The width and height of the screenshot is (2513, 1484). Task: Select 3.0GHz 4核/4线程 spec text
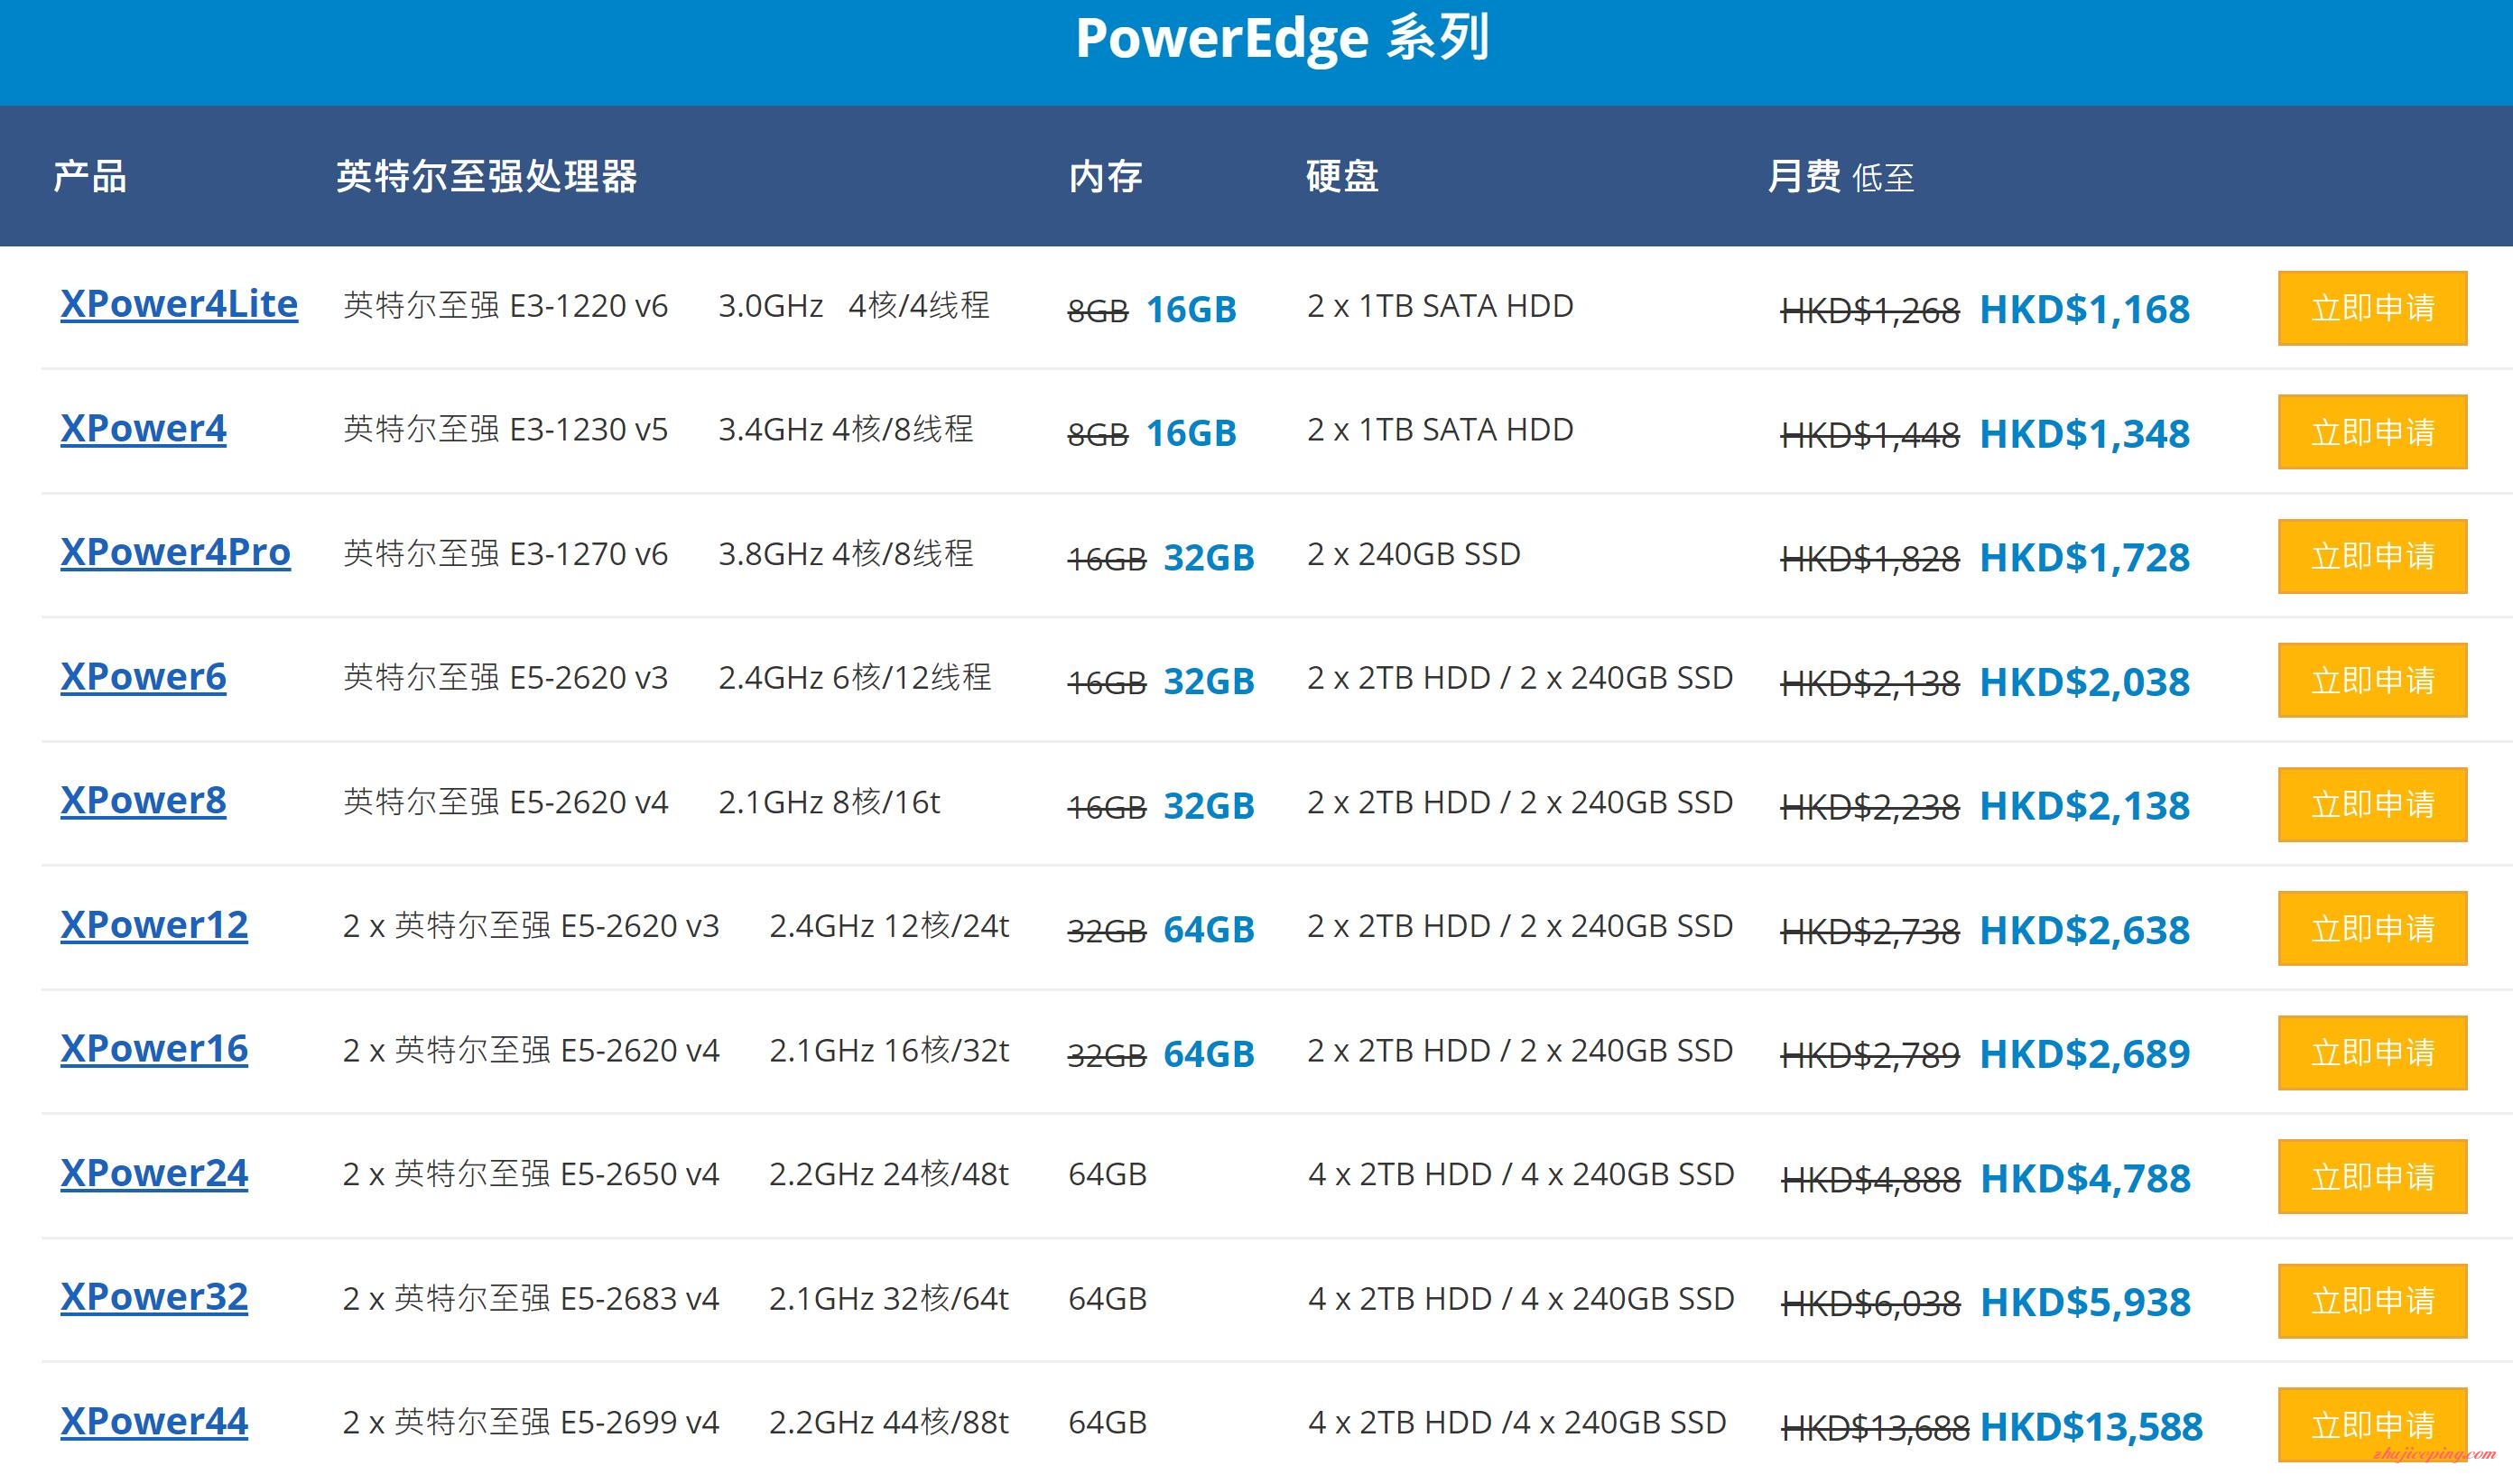(854, 305)
